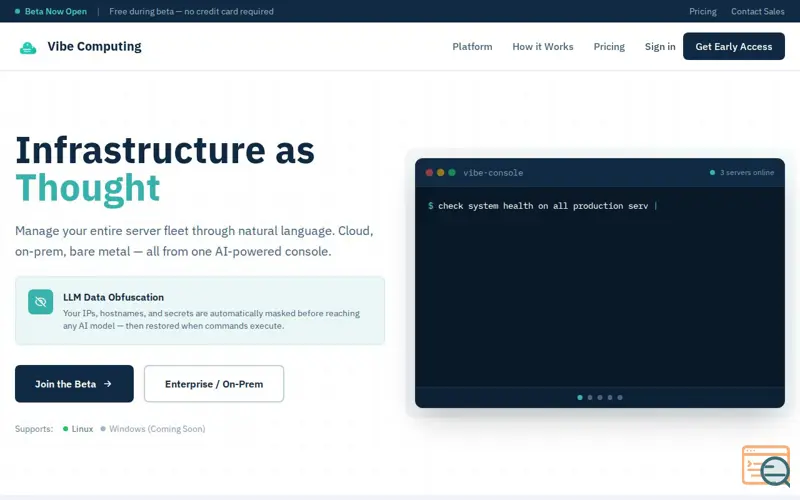Click the green Linux support indicator dot
This screenshot has height=500, width=800.
click(x=65, y=429)
